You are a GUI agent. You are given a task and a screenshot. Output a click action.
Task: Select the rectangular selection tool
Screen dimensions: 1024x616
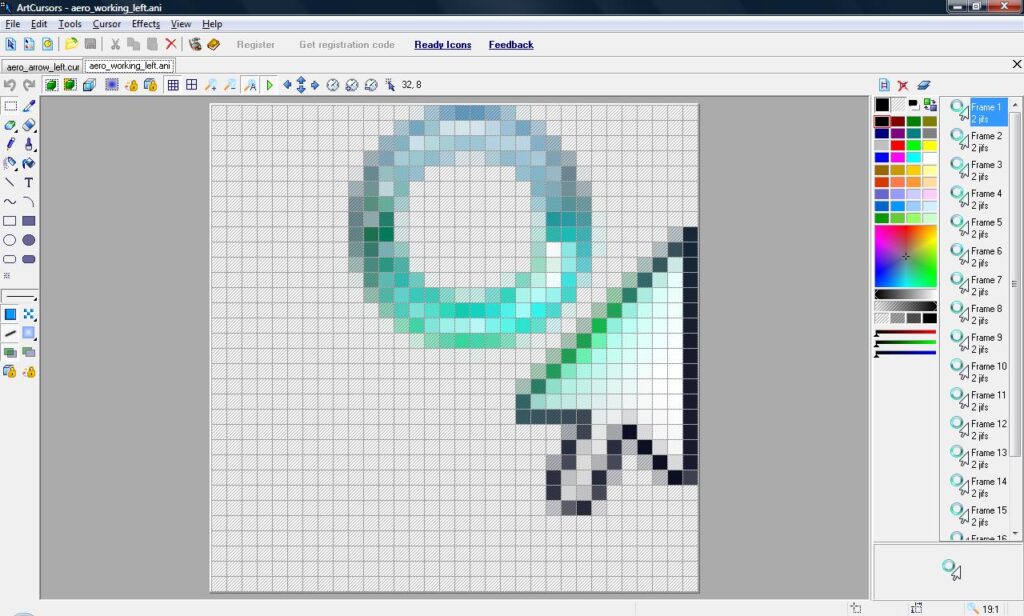pos(10,106)
